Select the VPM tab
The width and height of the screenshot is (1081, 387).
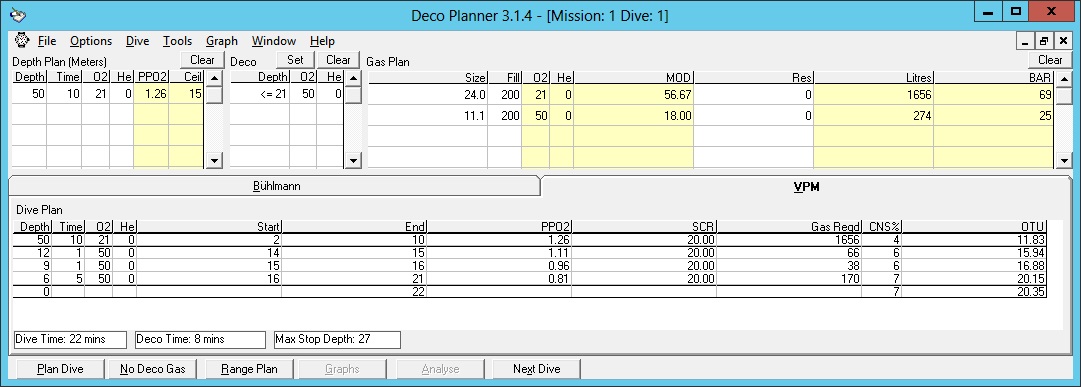(x=807, y=186)
